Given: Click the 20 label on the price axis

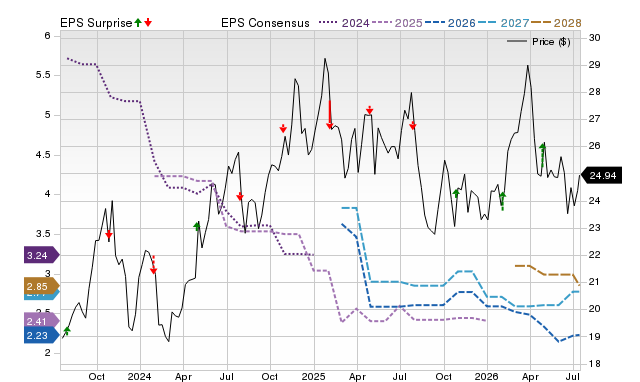Looking at the screenshot, I should [594, 309].
